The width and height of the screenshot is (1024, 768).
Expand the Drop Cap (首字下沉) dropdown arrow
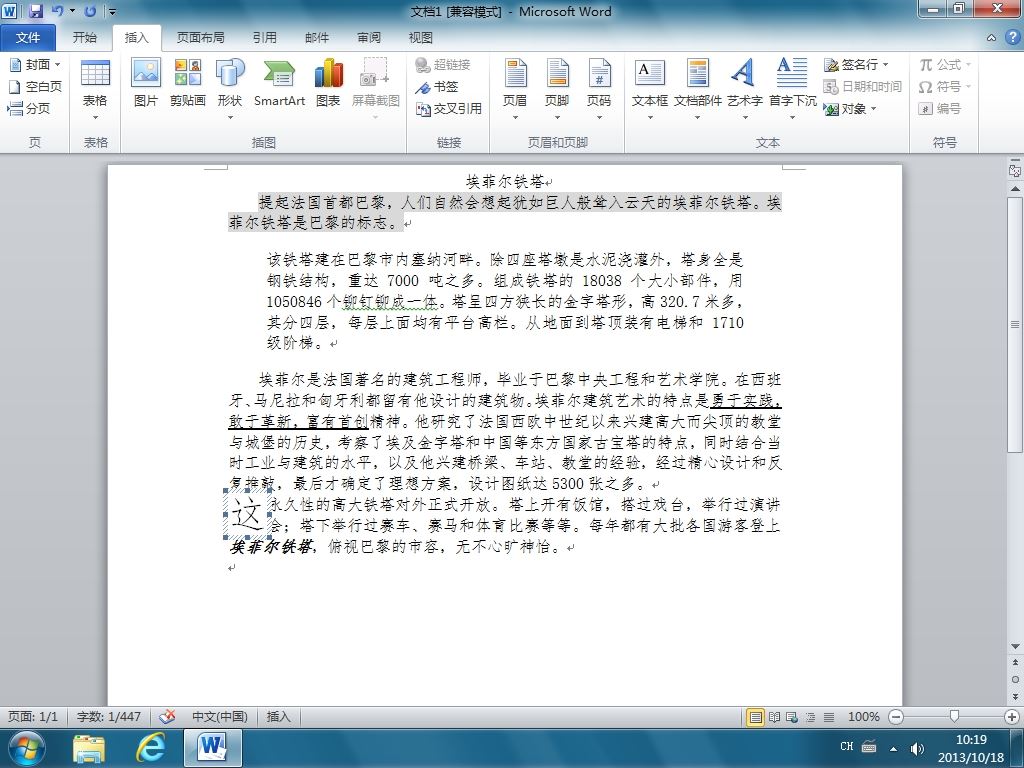(792, 118)
